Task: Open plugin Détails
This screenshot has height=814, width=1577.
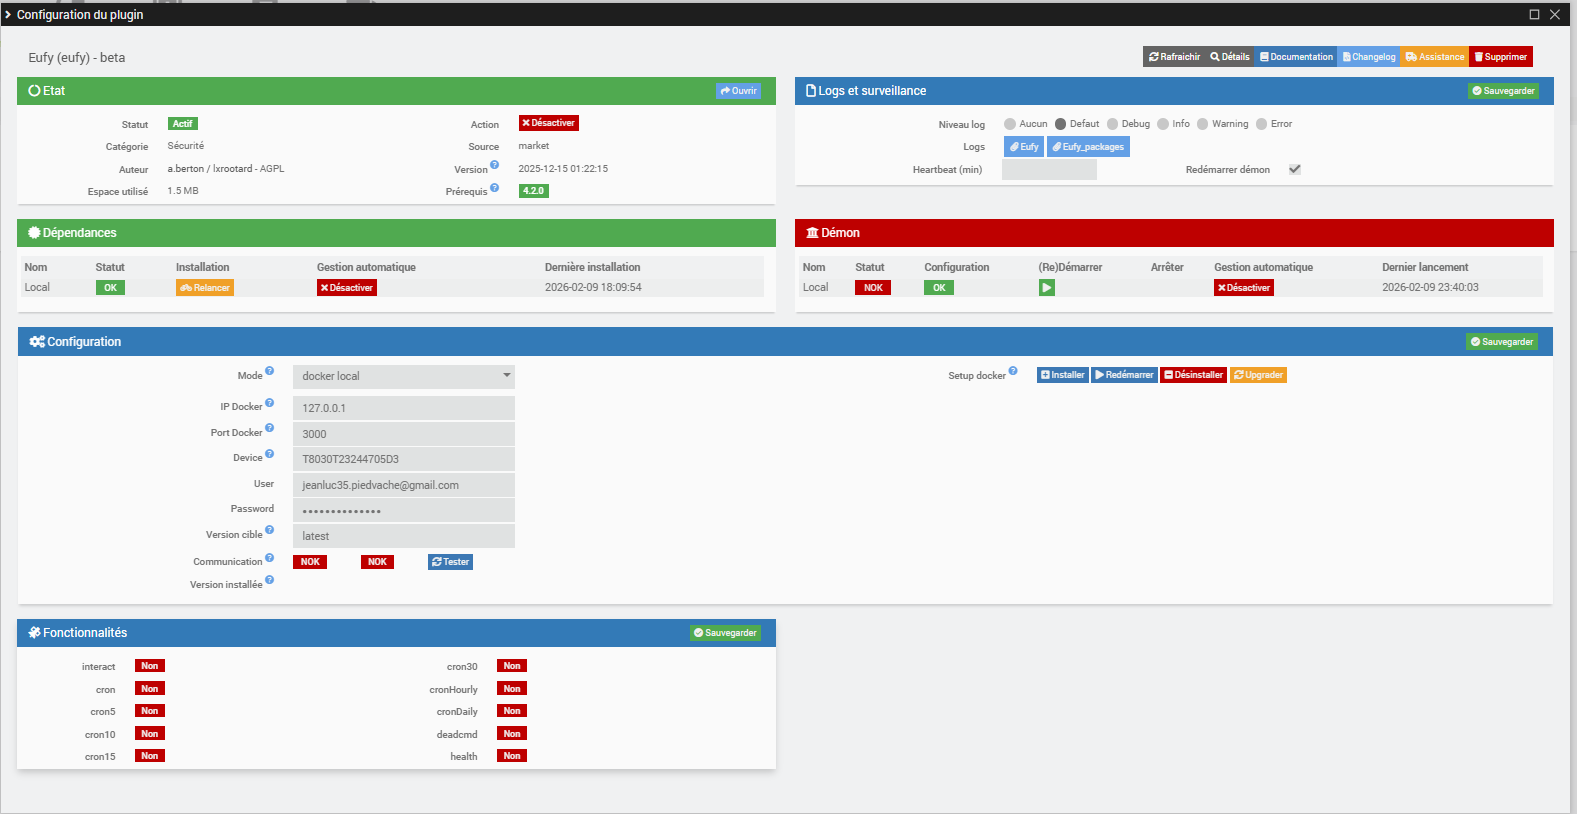Action: click(x=1230, y=57)
